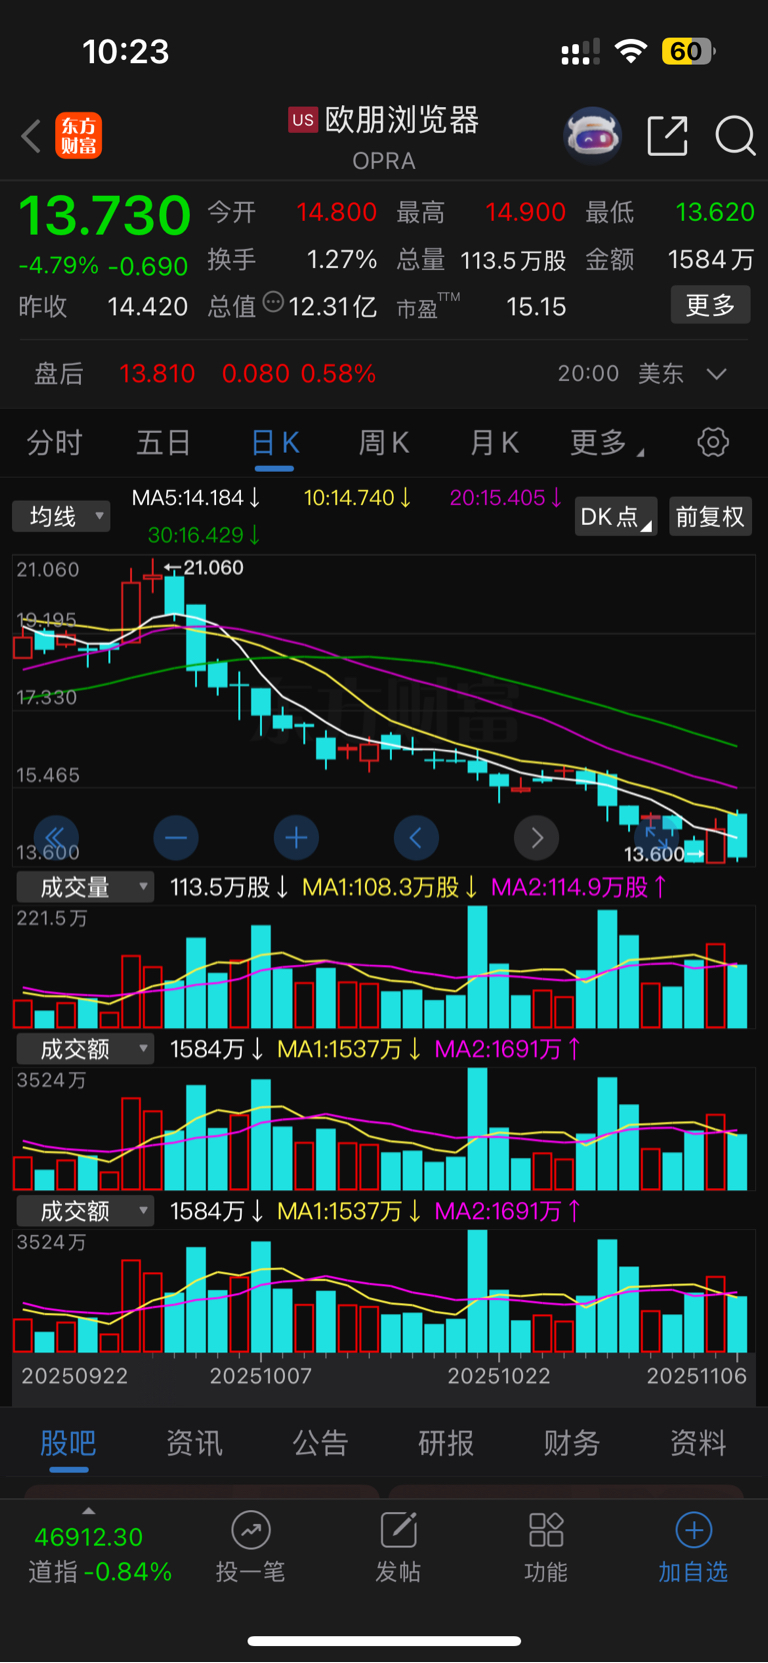Tap the double-left rewind chart button
This screenshot has height=1663, width=768.
coord(55,837)
